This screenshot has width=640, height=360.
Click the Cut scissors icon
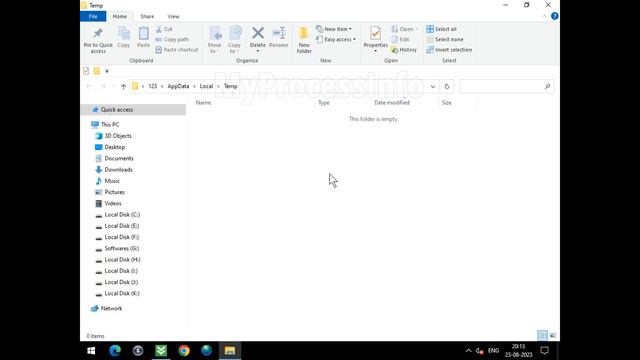point(159,29)
